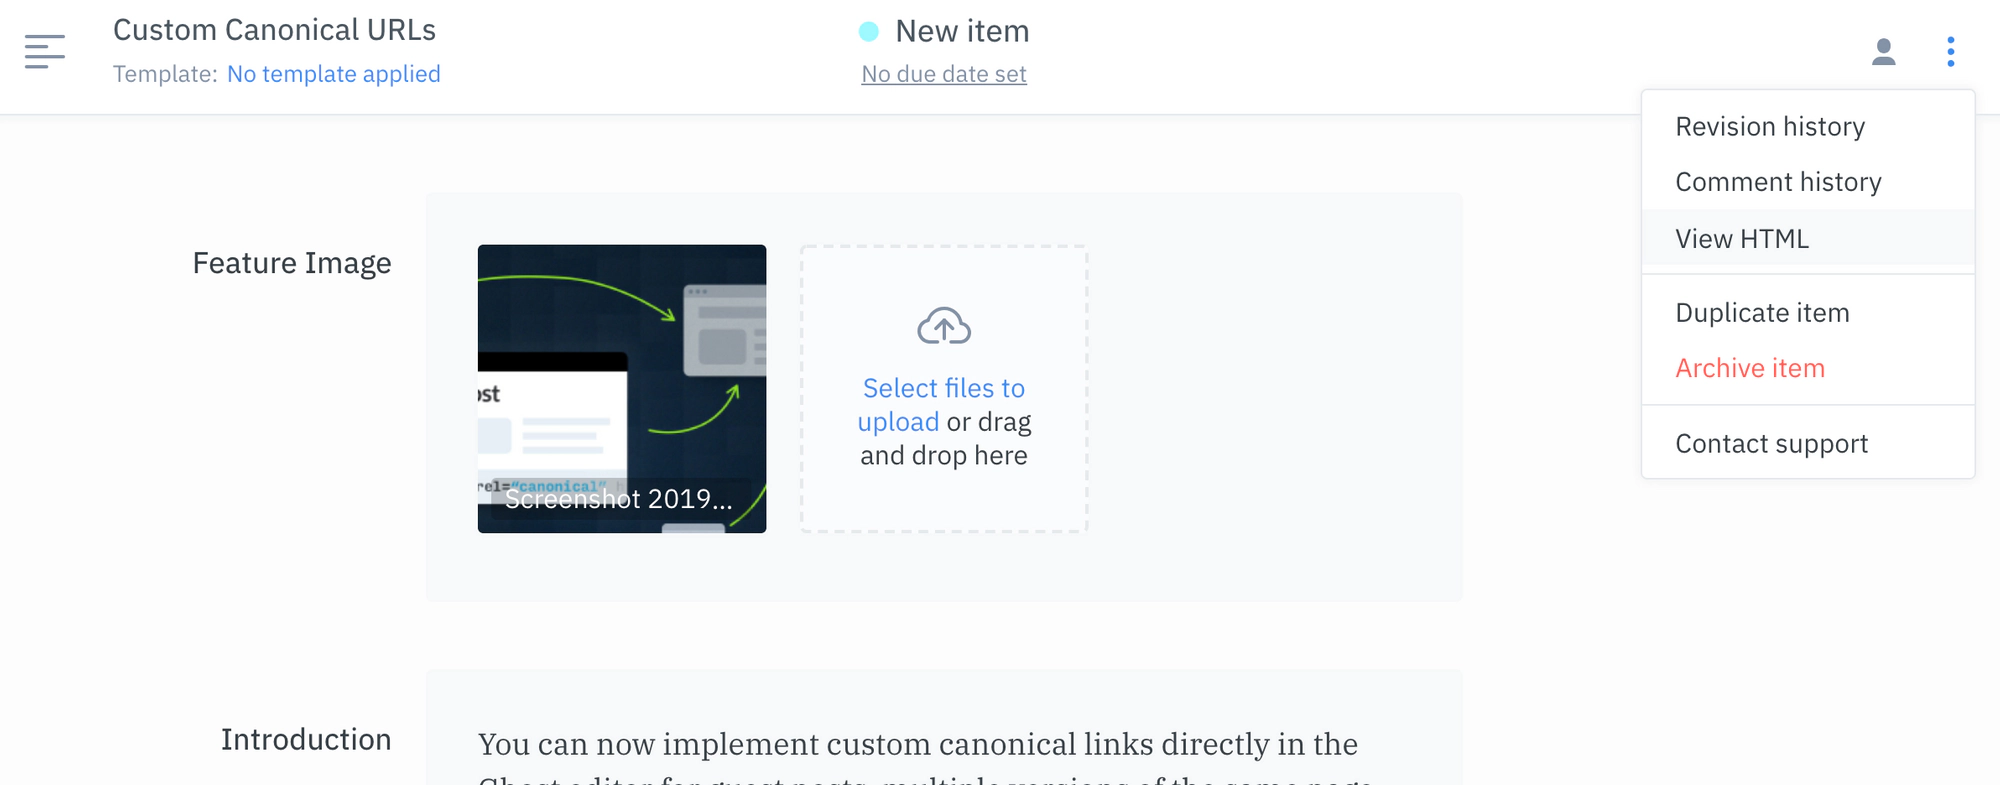The image size is (2000, 785).
Task: Select Comment history menu entry
Action: tap(1778, 182)
